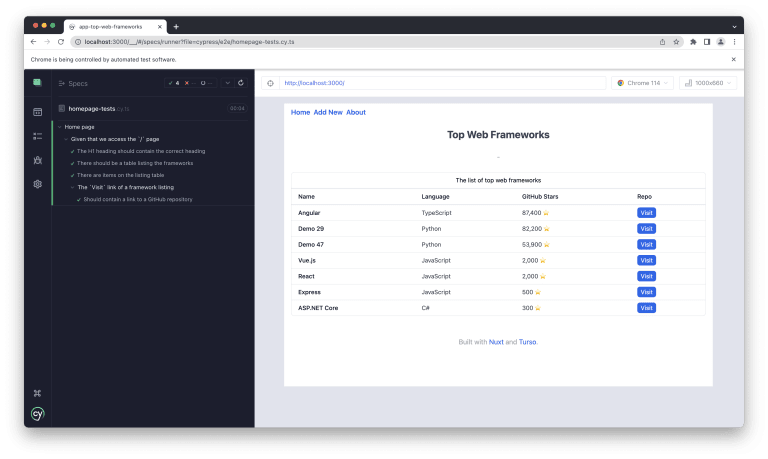Collapse 'Given that we access' suite

click(66, 139)
